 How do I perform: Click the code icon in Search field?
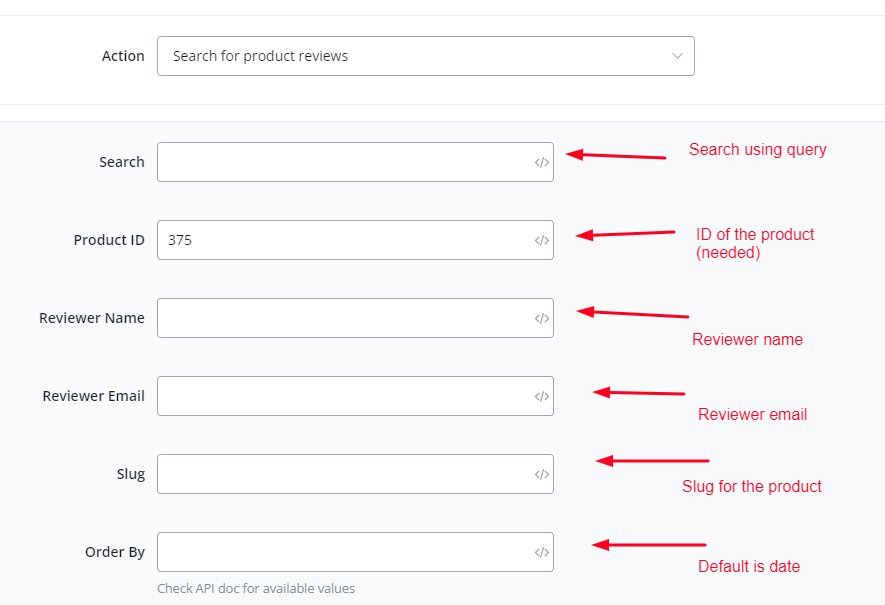pos(541,162)
